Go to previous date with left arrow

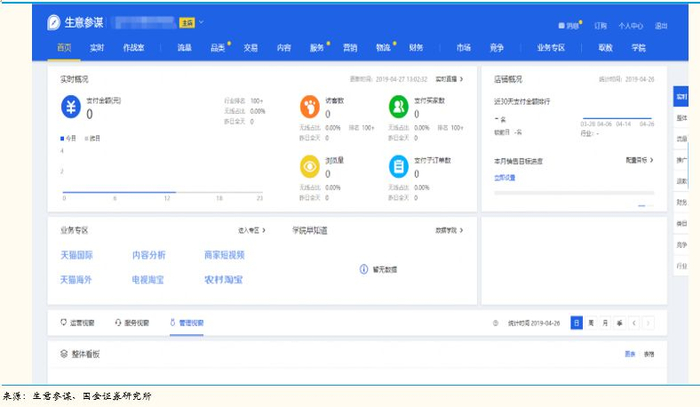point(634,323)
